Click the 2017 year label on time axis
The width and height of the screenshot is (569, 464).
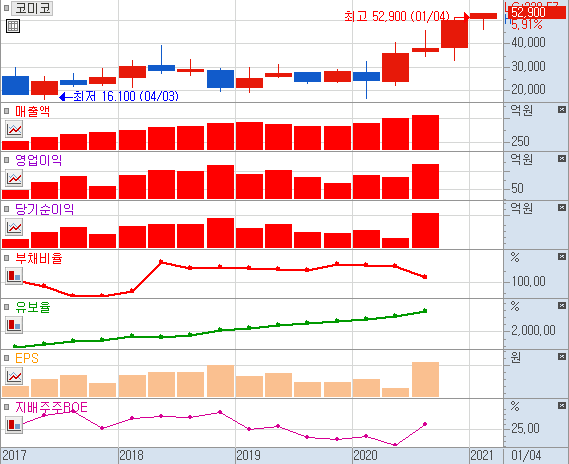[x=15, y=455]
